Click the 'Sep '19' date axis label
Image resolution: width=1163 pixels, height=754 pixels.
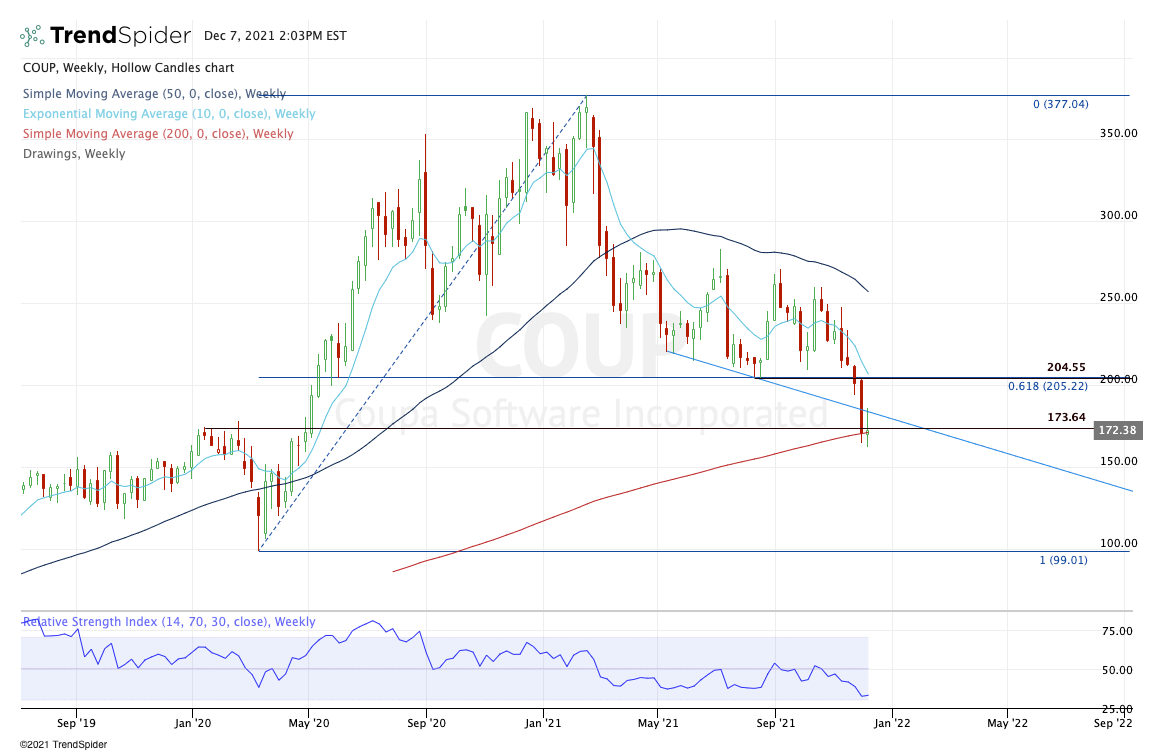tap(76, 723)
